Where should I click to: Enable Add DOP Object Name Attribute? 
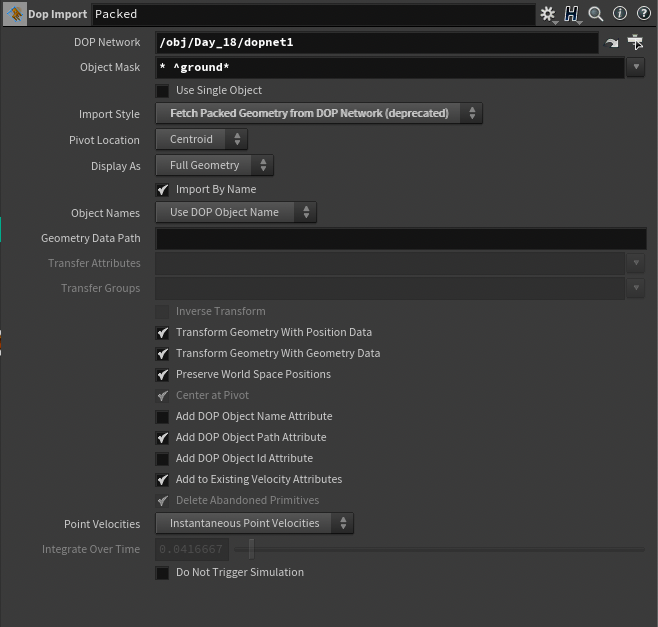coord(162,417)
